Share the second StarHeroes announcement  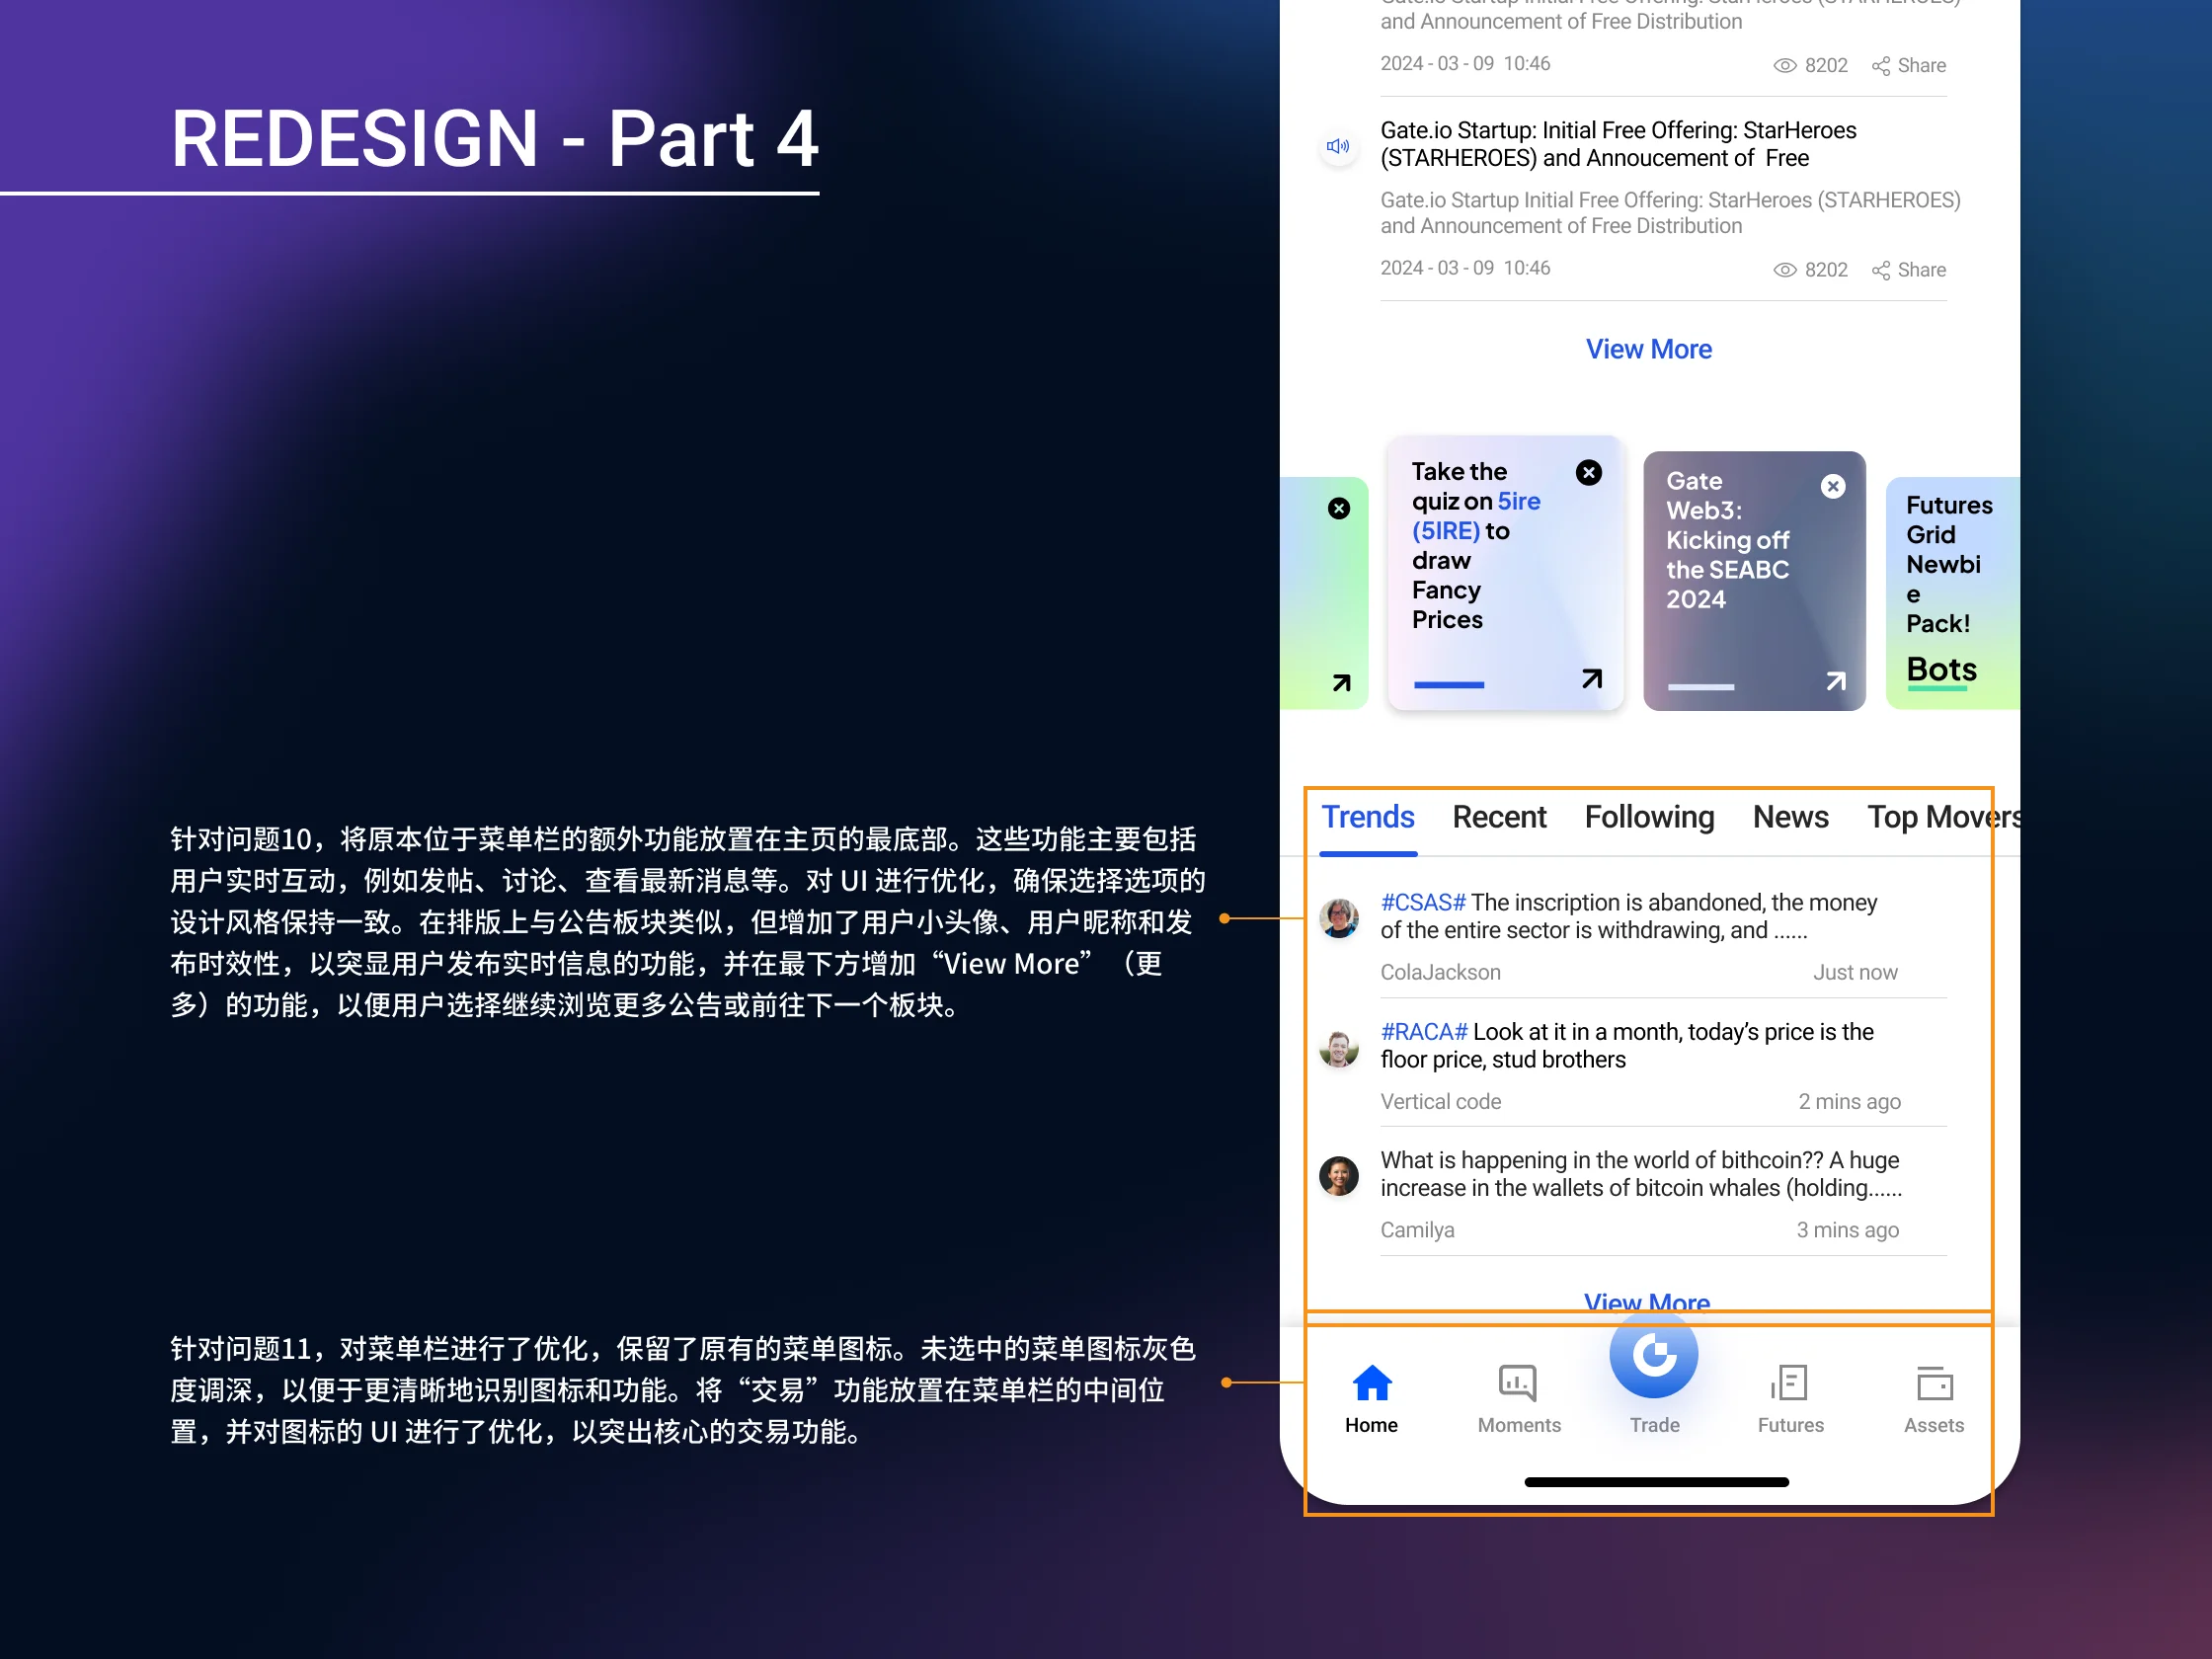point(1909,270)
